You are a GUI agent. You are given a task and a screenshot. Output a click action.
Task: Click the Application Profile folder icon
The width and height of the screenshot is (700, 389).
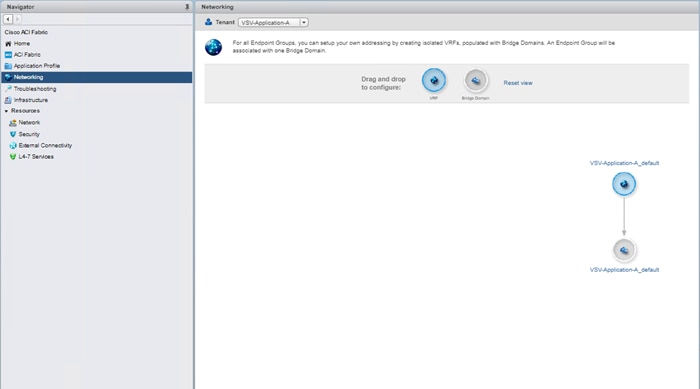8,66
